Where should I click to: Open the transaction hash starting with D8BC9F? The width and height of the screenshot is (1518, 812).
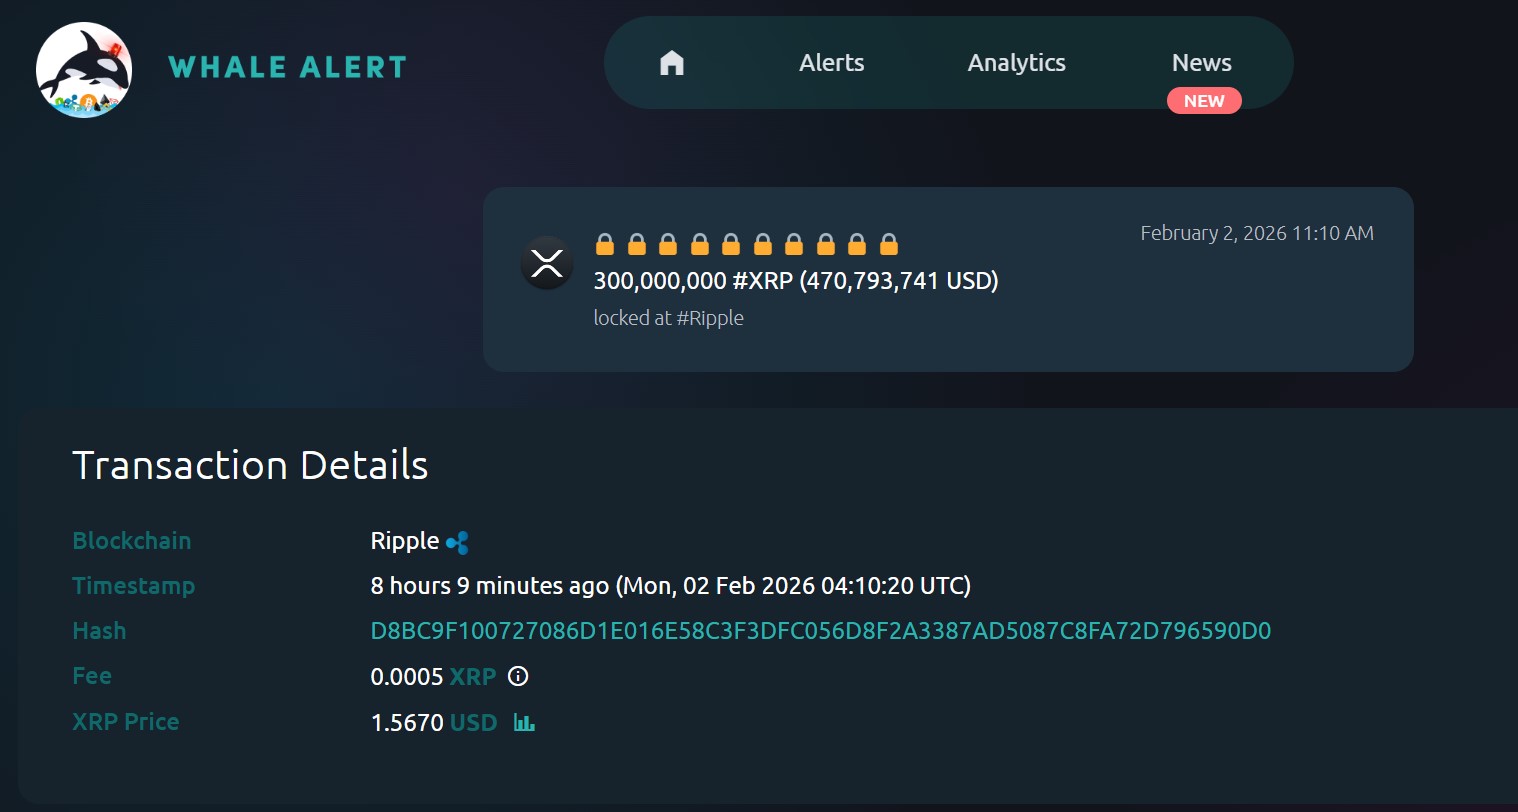point(820,631)
